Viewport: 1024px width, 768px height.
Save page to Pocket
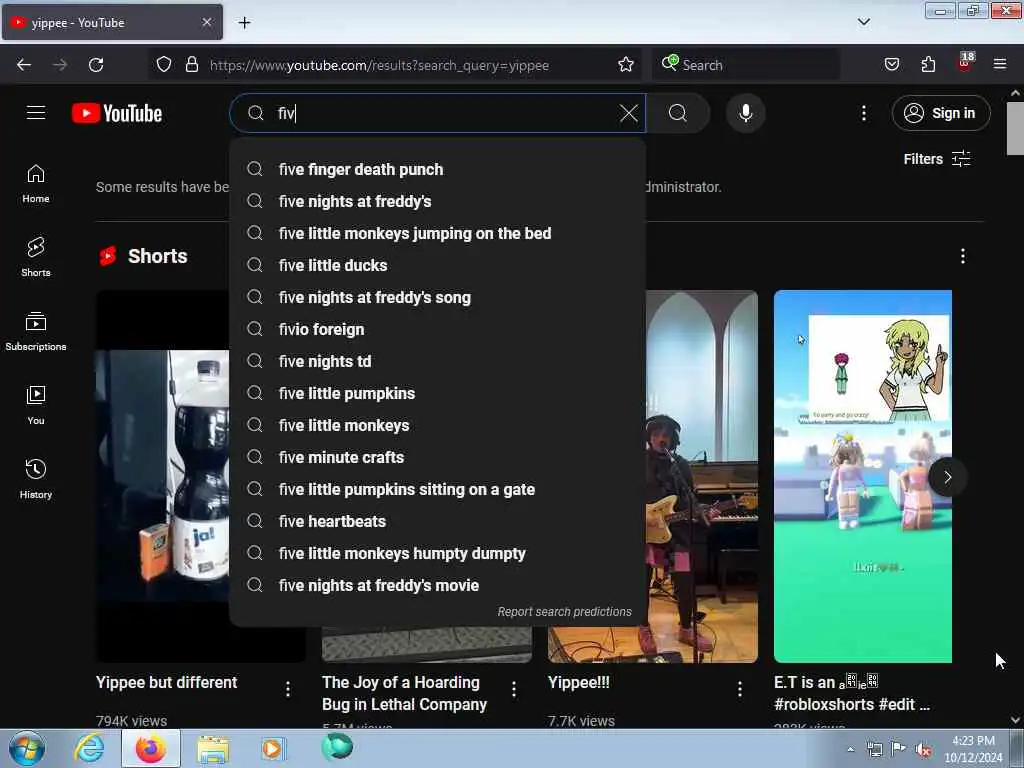(x=892, y=65)
